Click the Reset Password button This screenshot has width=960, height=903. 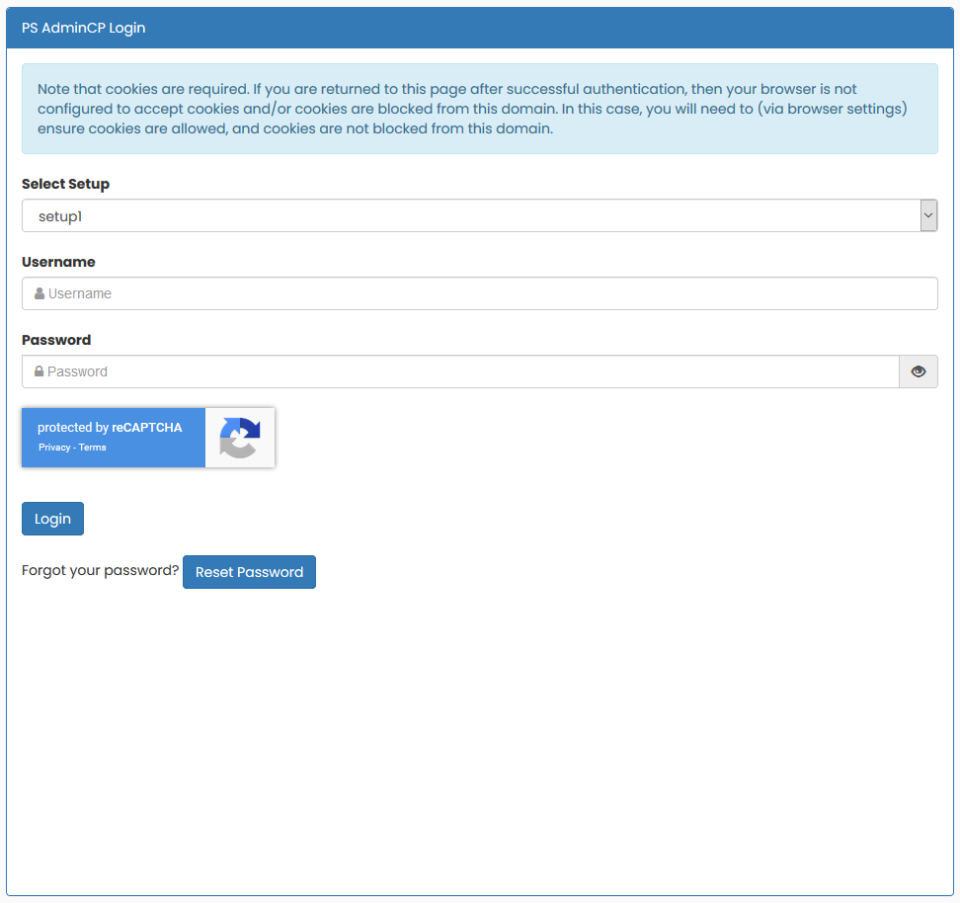click(249, 571)
